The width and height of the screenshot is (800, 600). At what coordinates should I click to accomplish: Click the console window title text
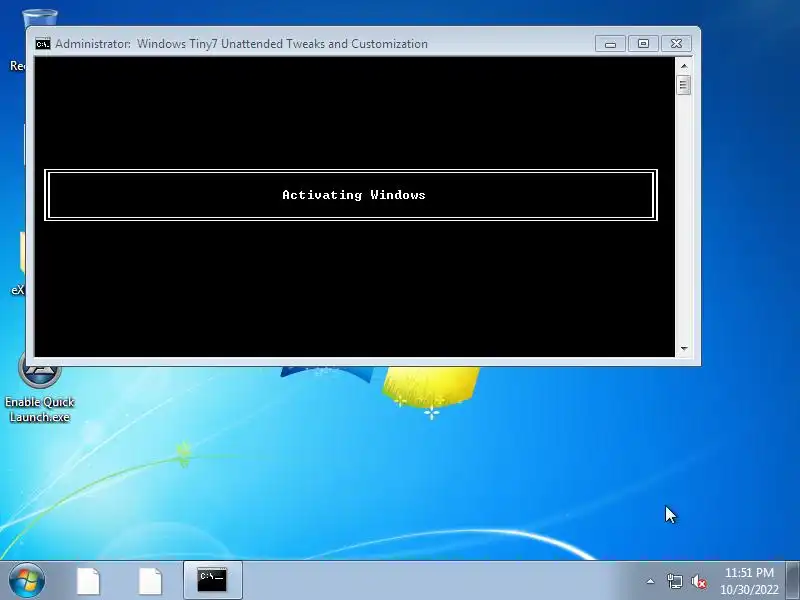tap(241, 44)
